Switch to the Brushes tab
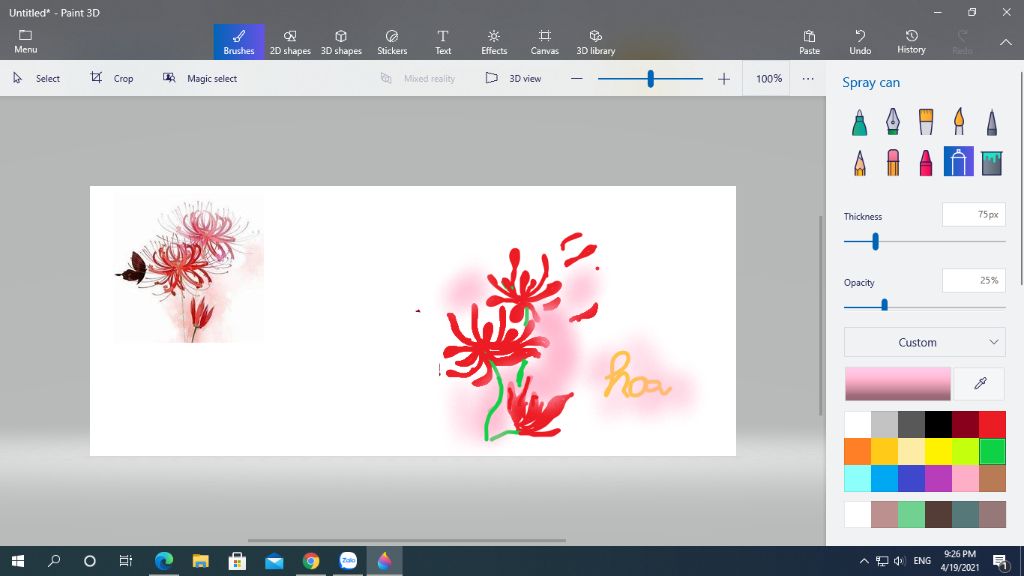 (x=239, y=42)
